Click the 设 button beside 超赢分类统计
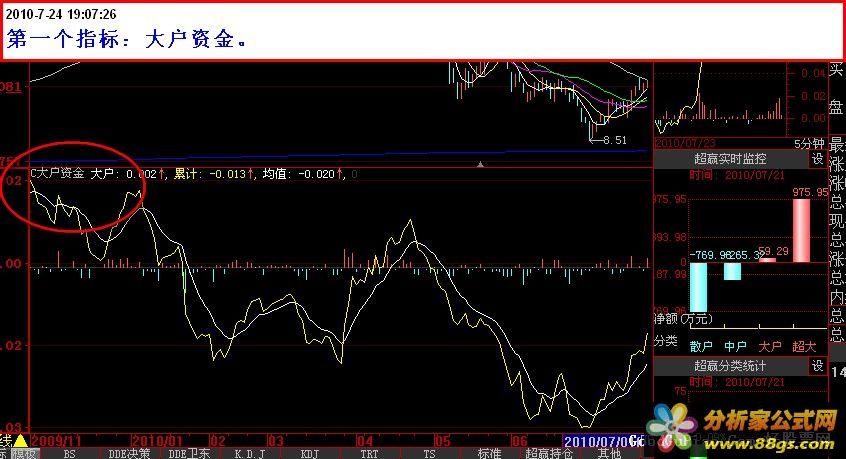This screenshot has height=459, width=846. coord(818,366)
